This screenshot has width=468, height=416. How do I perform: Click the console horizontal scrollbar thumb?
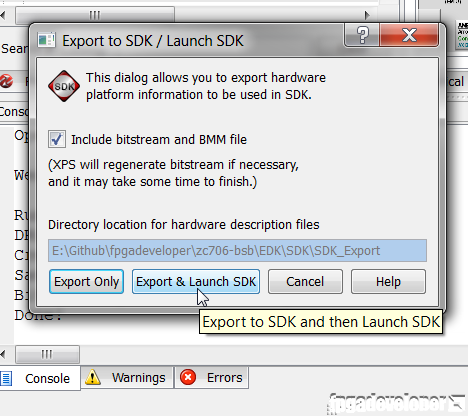[47, 354]
